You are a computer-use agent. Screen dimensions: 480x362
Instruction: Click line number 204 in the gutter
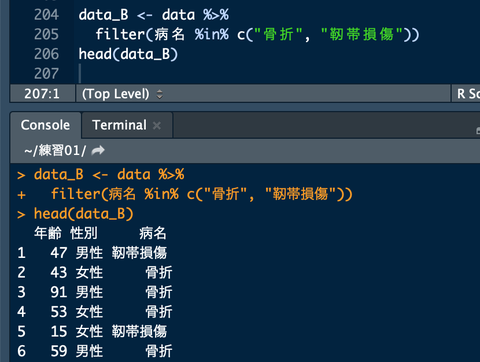46,15
